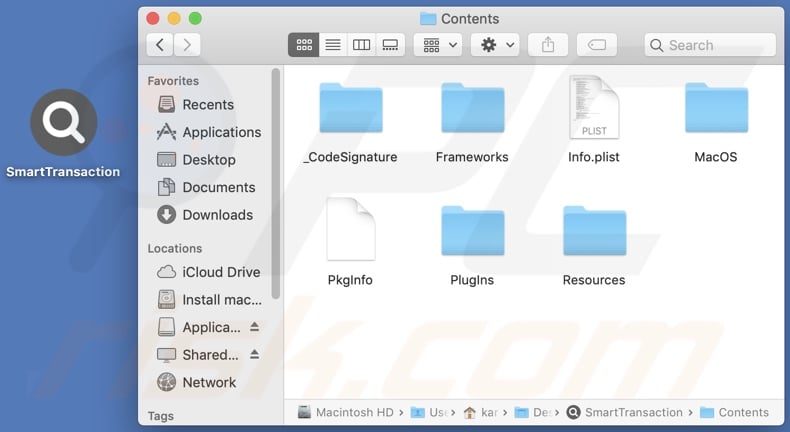790x432 pixels.
Task: Select the Info.plist file icon
Action: click(x=594, y=107)
